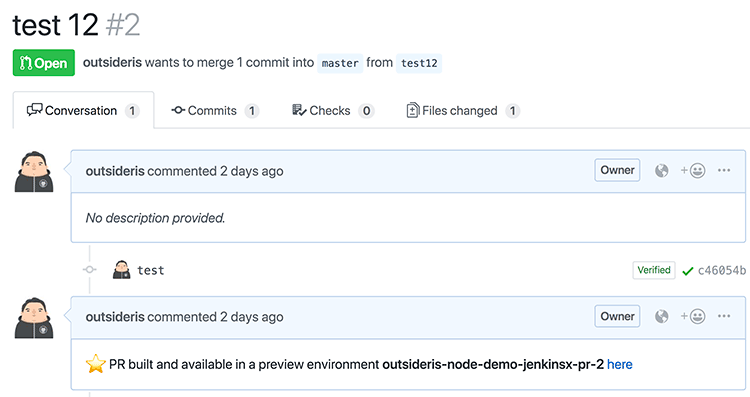Click globe icon on first comment
The width and height of the screenshot is (750, 397).
coord(662,171)
